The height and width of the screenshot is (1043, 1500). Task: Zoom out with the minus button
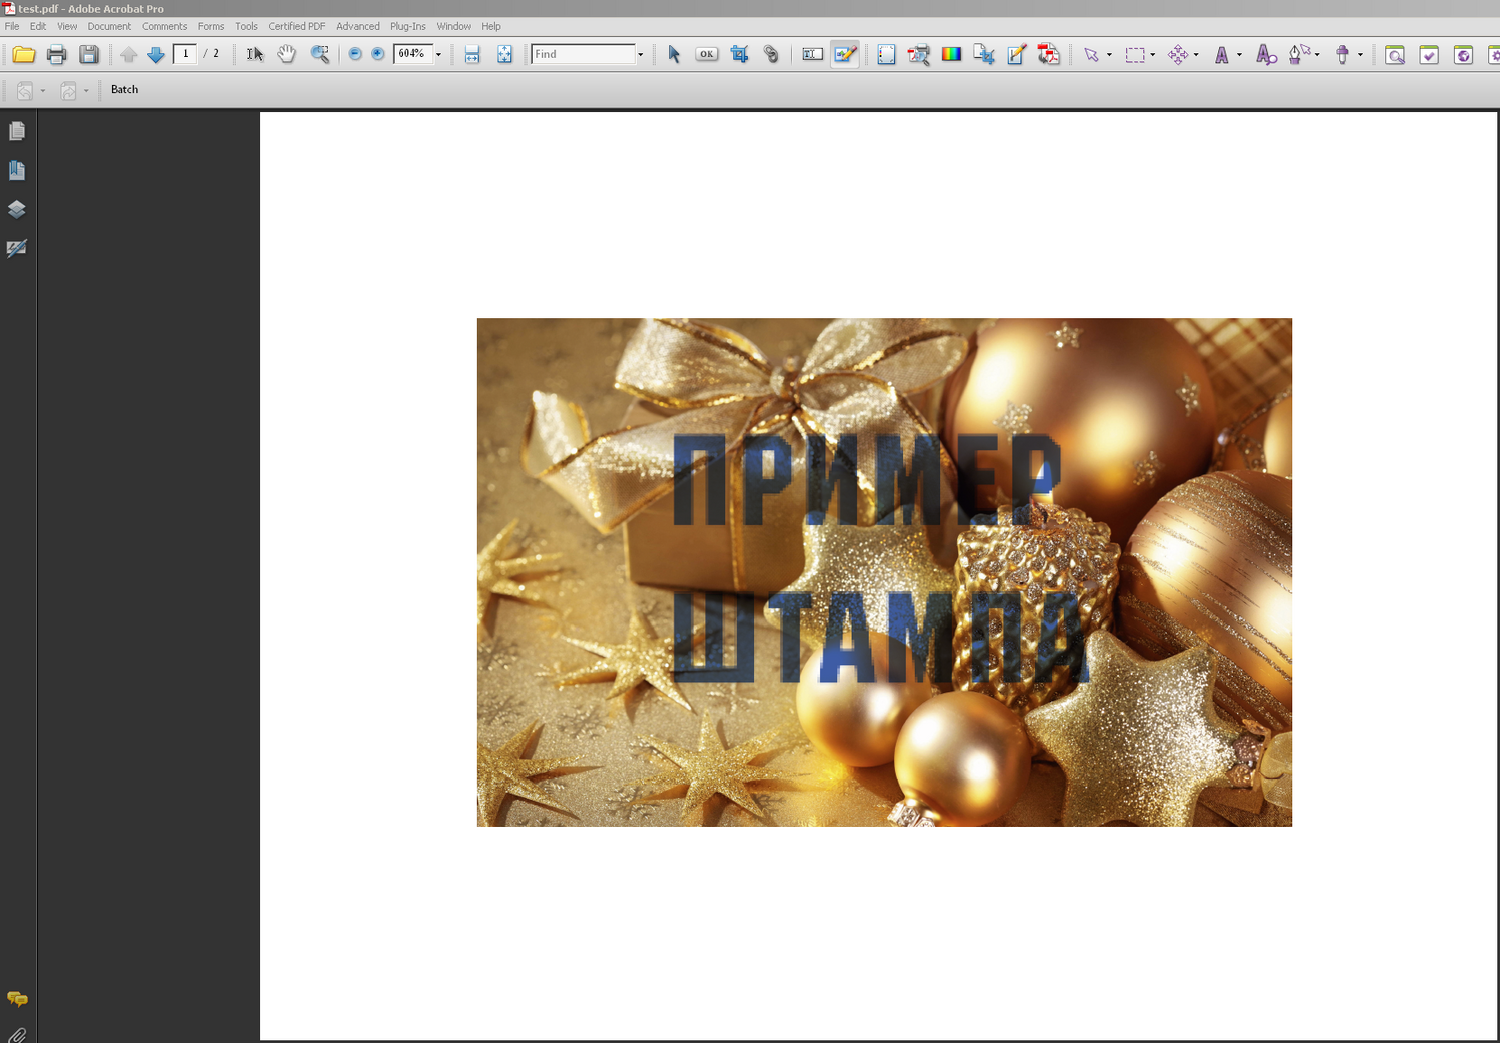coord(355,54)
